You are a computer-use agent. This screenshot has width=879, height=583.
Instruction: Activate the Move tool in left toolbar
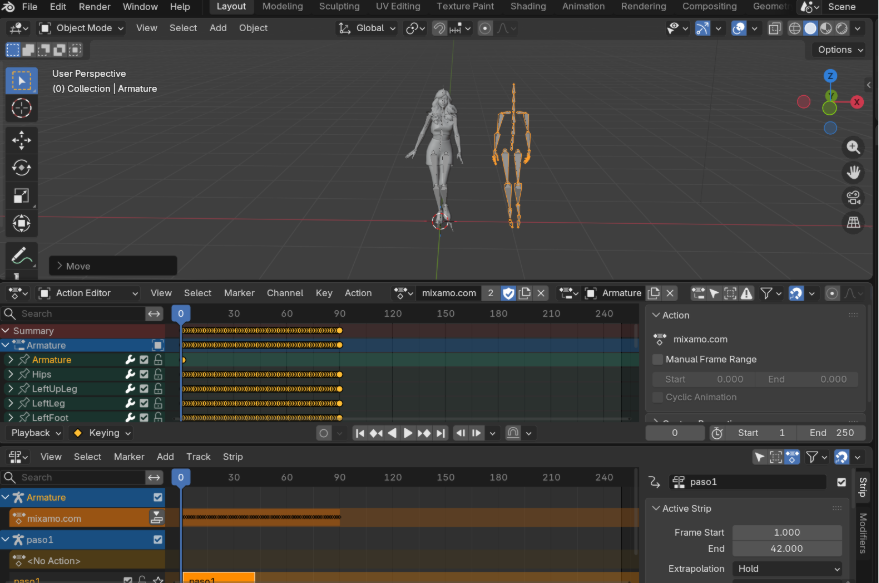(x=21, y=139)
